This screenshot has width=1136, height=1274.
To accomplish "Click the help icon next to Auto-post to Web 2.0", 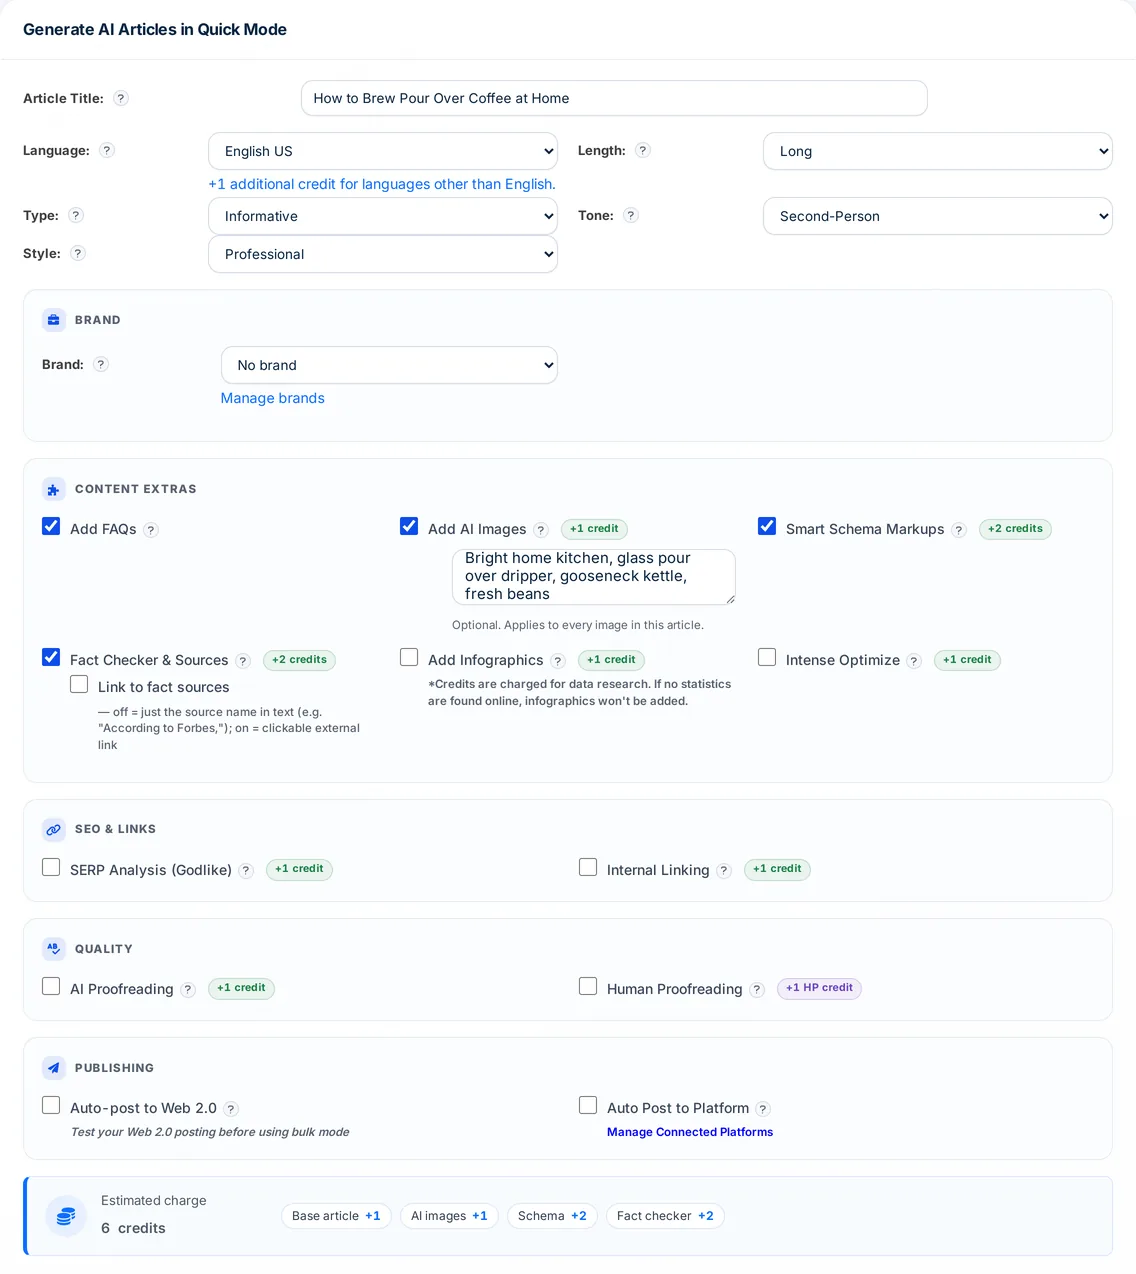I will pyautogui.click(x=231, y=1109).
